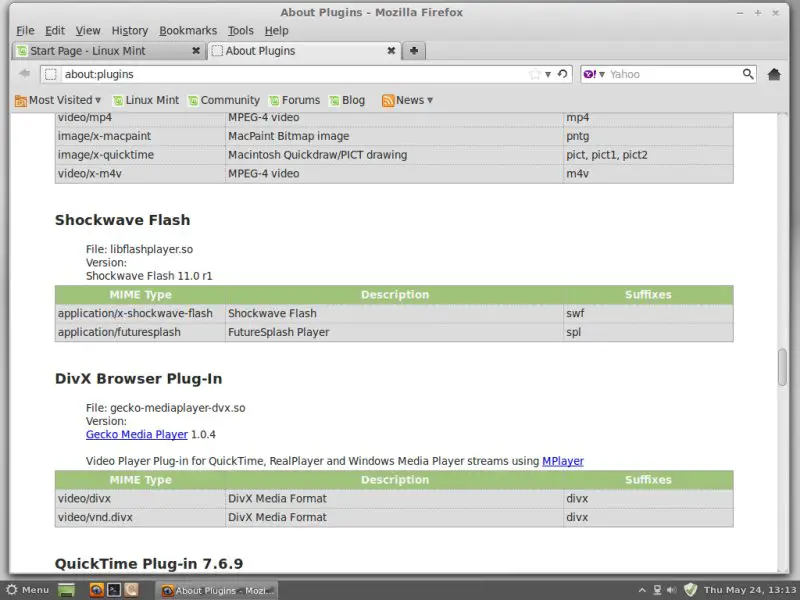This screenshot has height=600, width=800.
Task: Click the Yahoo search engine icon
Action: pyautogui.click(x=589, y=74)
